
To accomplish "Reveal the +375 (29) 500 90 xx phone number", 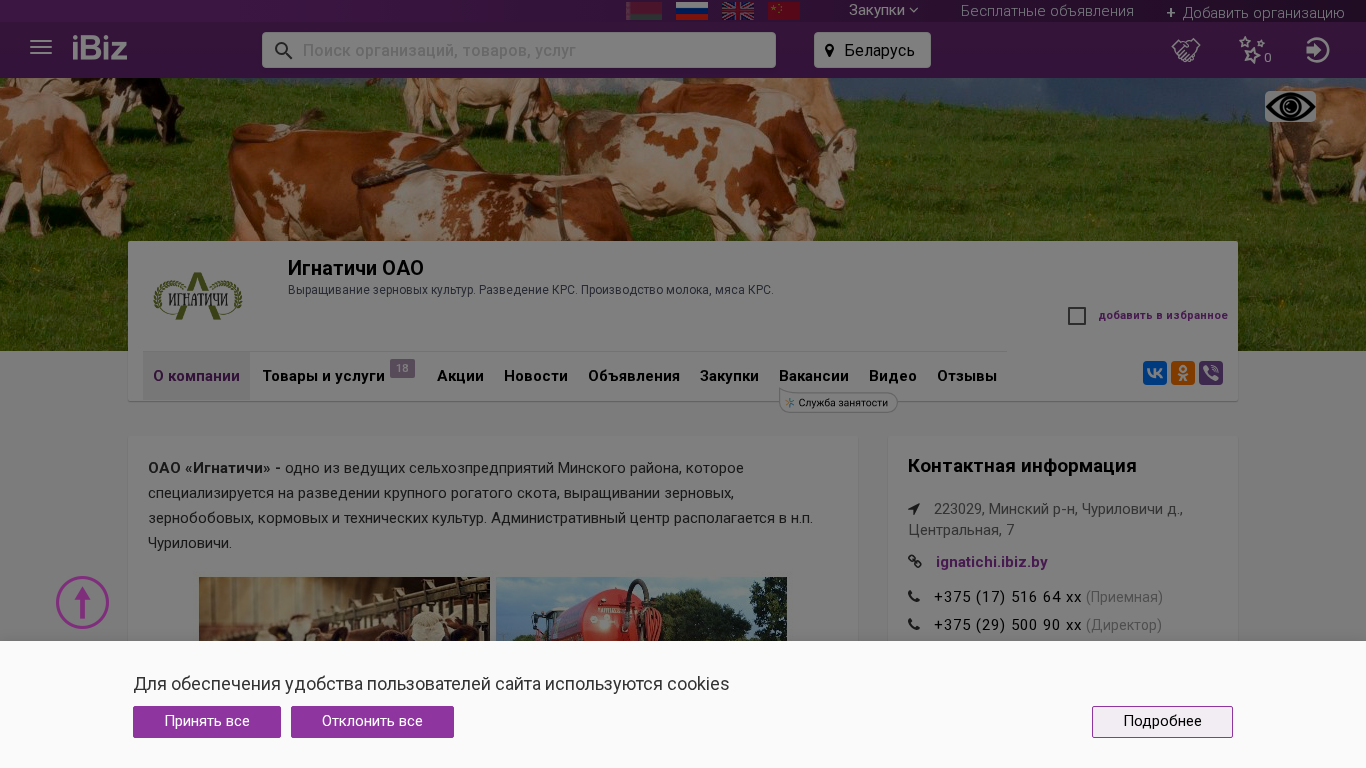I will tap(1008, 625).
